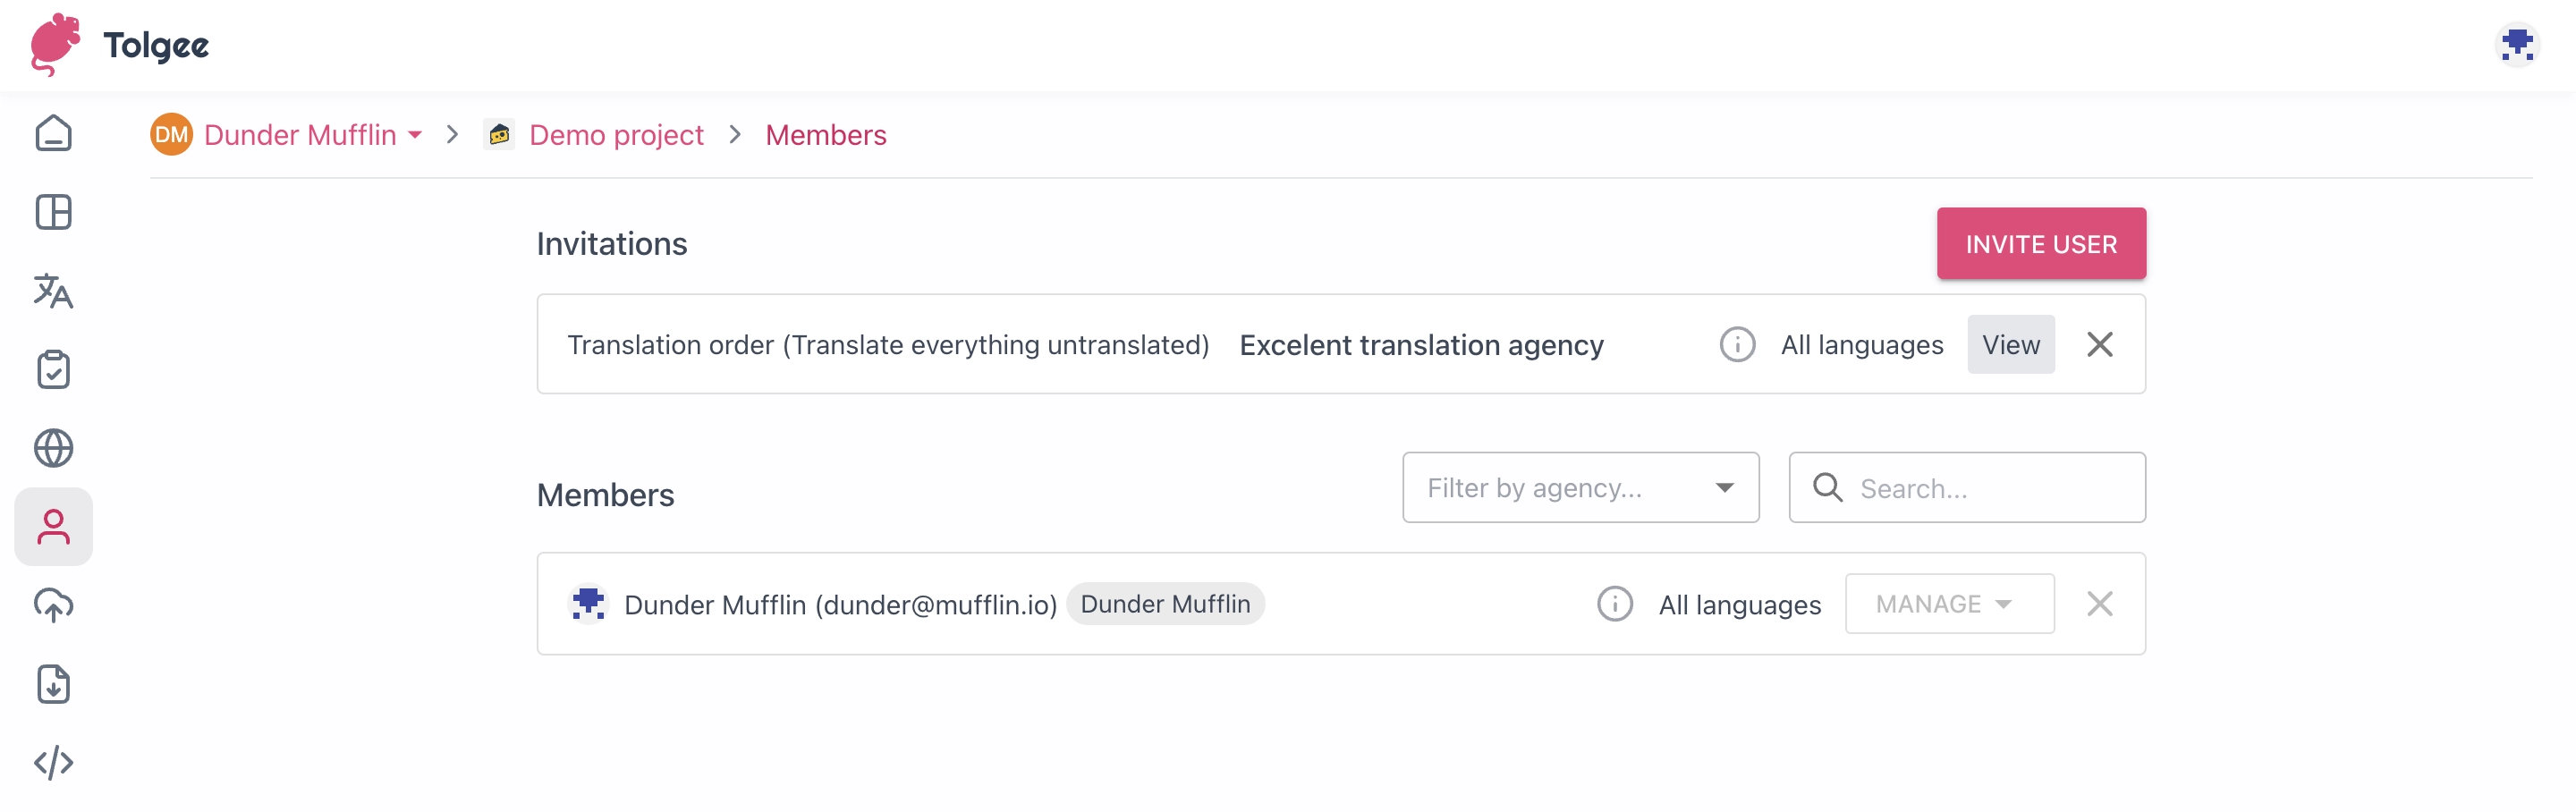The image size is (2576, 812).
Task: Open the Import cloud-upload sidebar icon
Action: click(53, 606)
